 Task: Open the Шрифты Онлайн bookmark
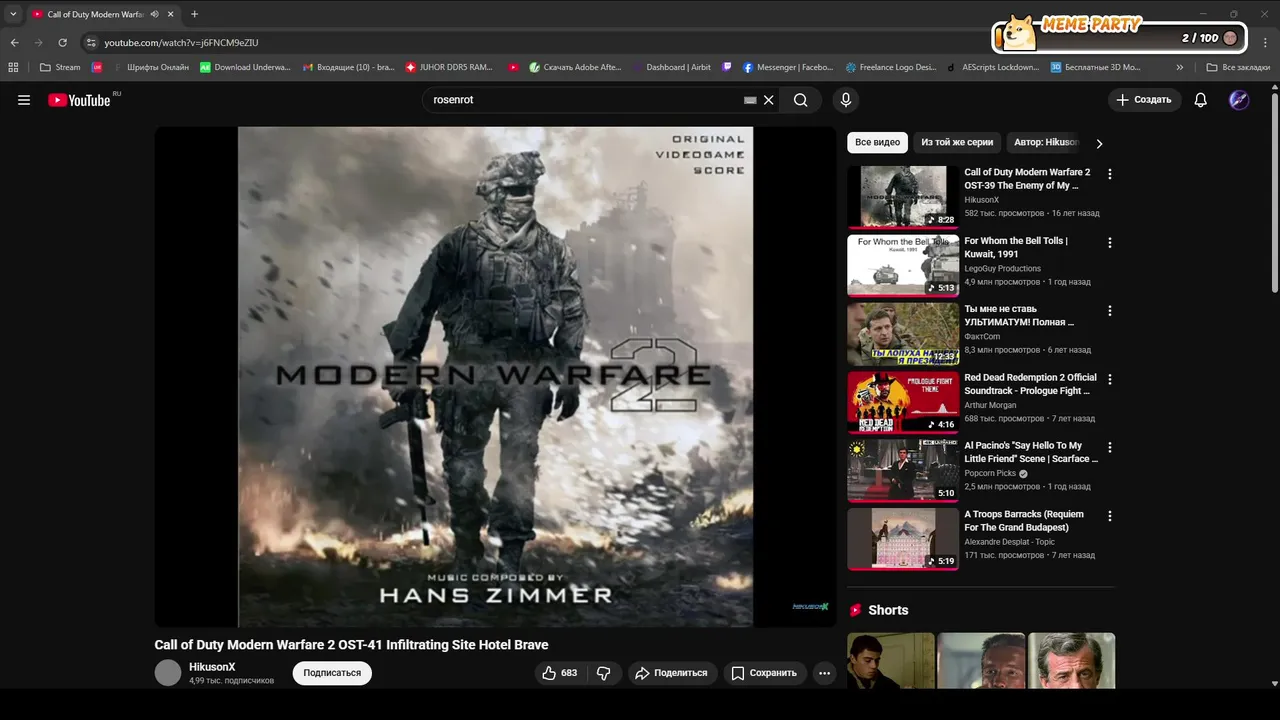tap(151, 67)
